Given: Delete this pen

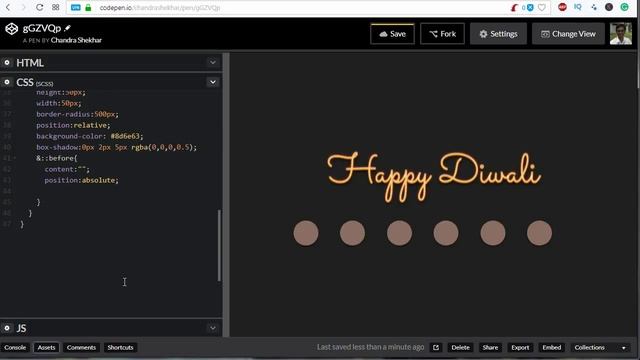Looking at the screenshot, I should coord(460,347).
